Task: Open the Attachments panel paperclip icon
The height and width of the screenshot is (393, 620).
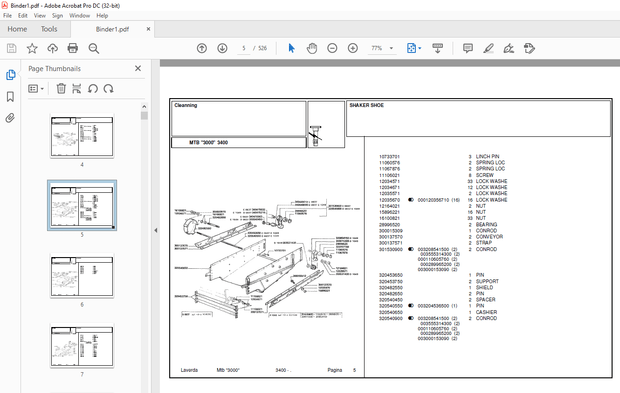Action: tap(10, 118)
